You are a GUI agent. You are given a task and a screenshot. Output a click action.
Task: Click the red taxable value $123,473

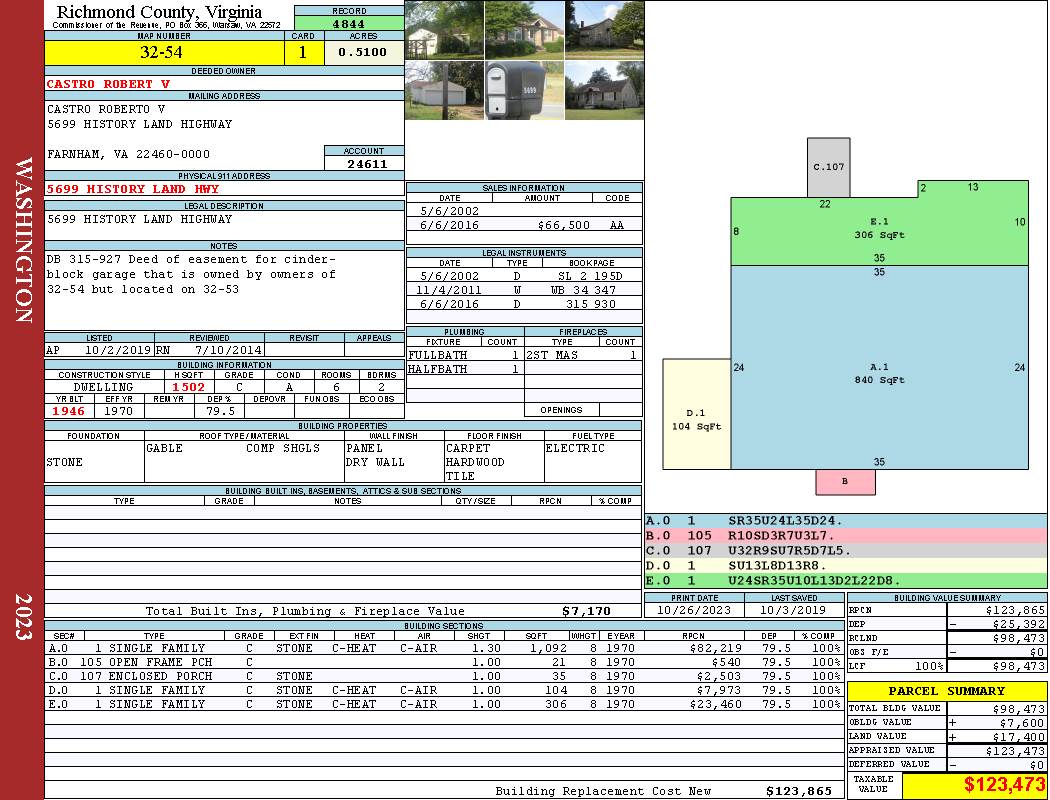point(1004,785)
